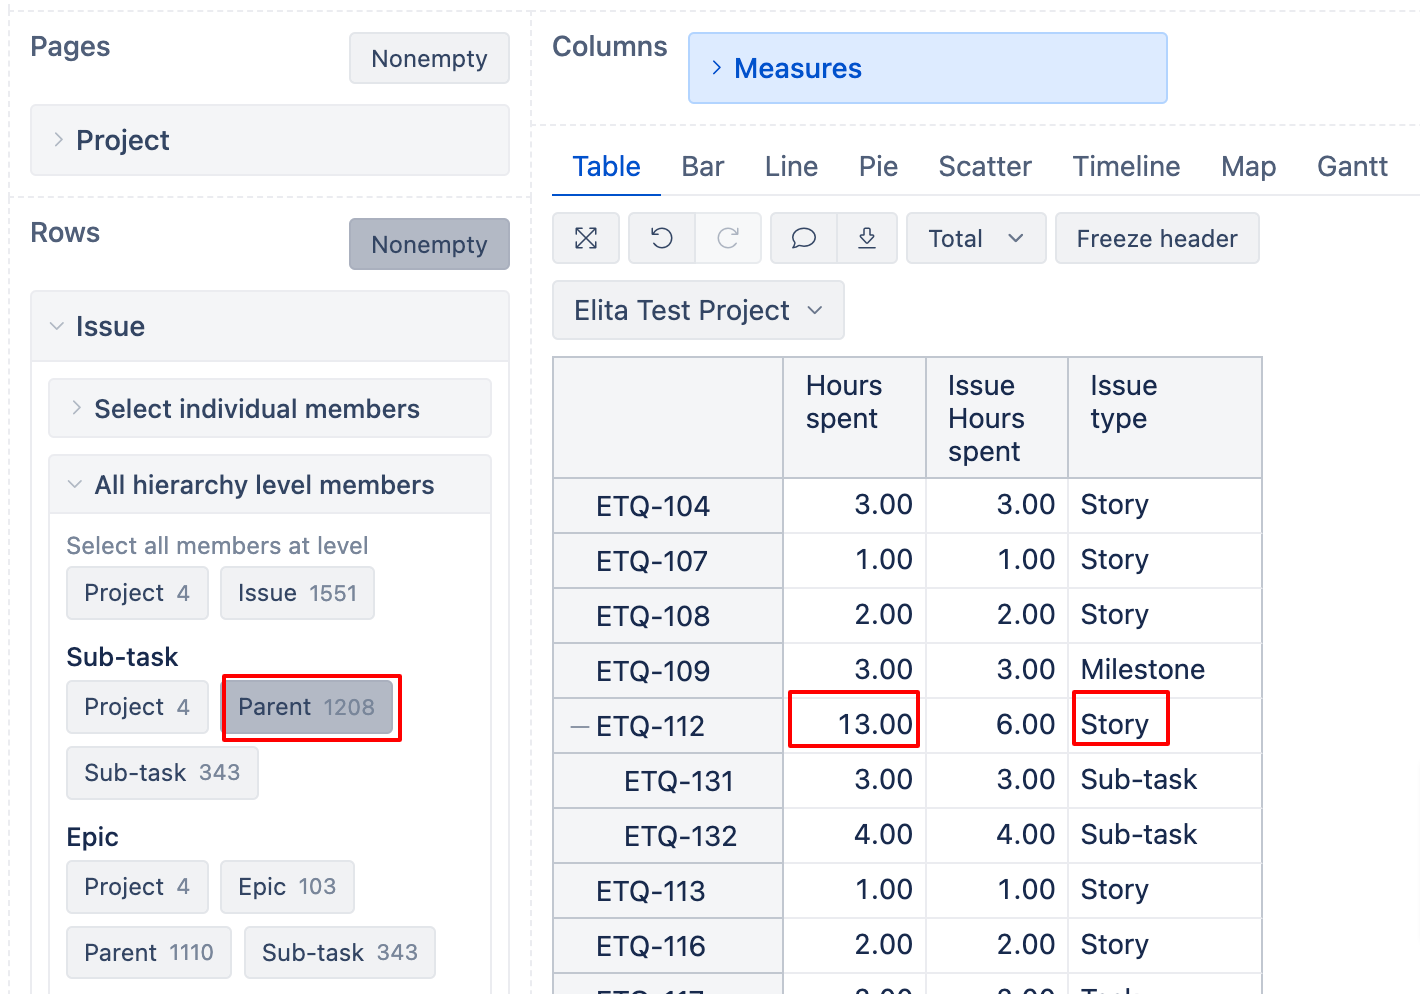
Task: Click the ETQ-116 row header
Action: [668, 946]
